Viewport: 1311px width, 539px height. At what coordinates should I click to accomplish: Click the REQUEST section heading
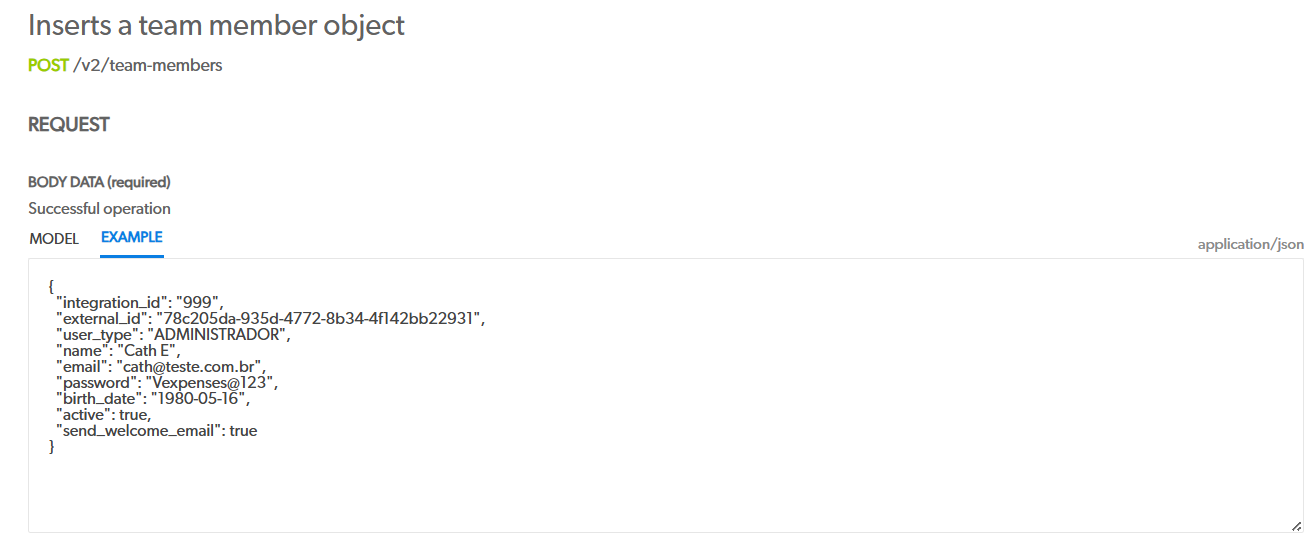click(x=68, y=125)
